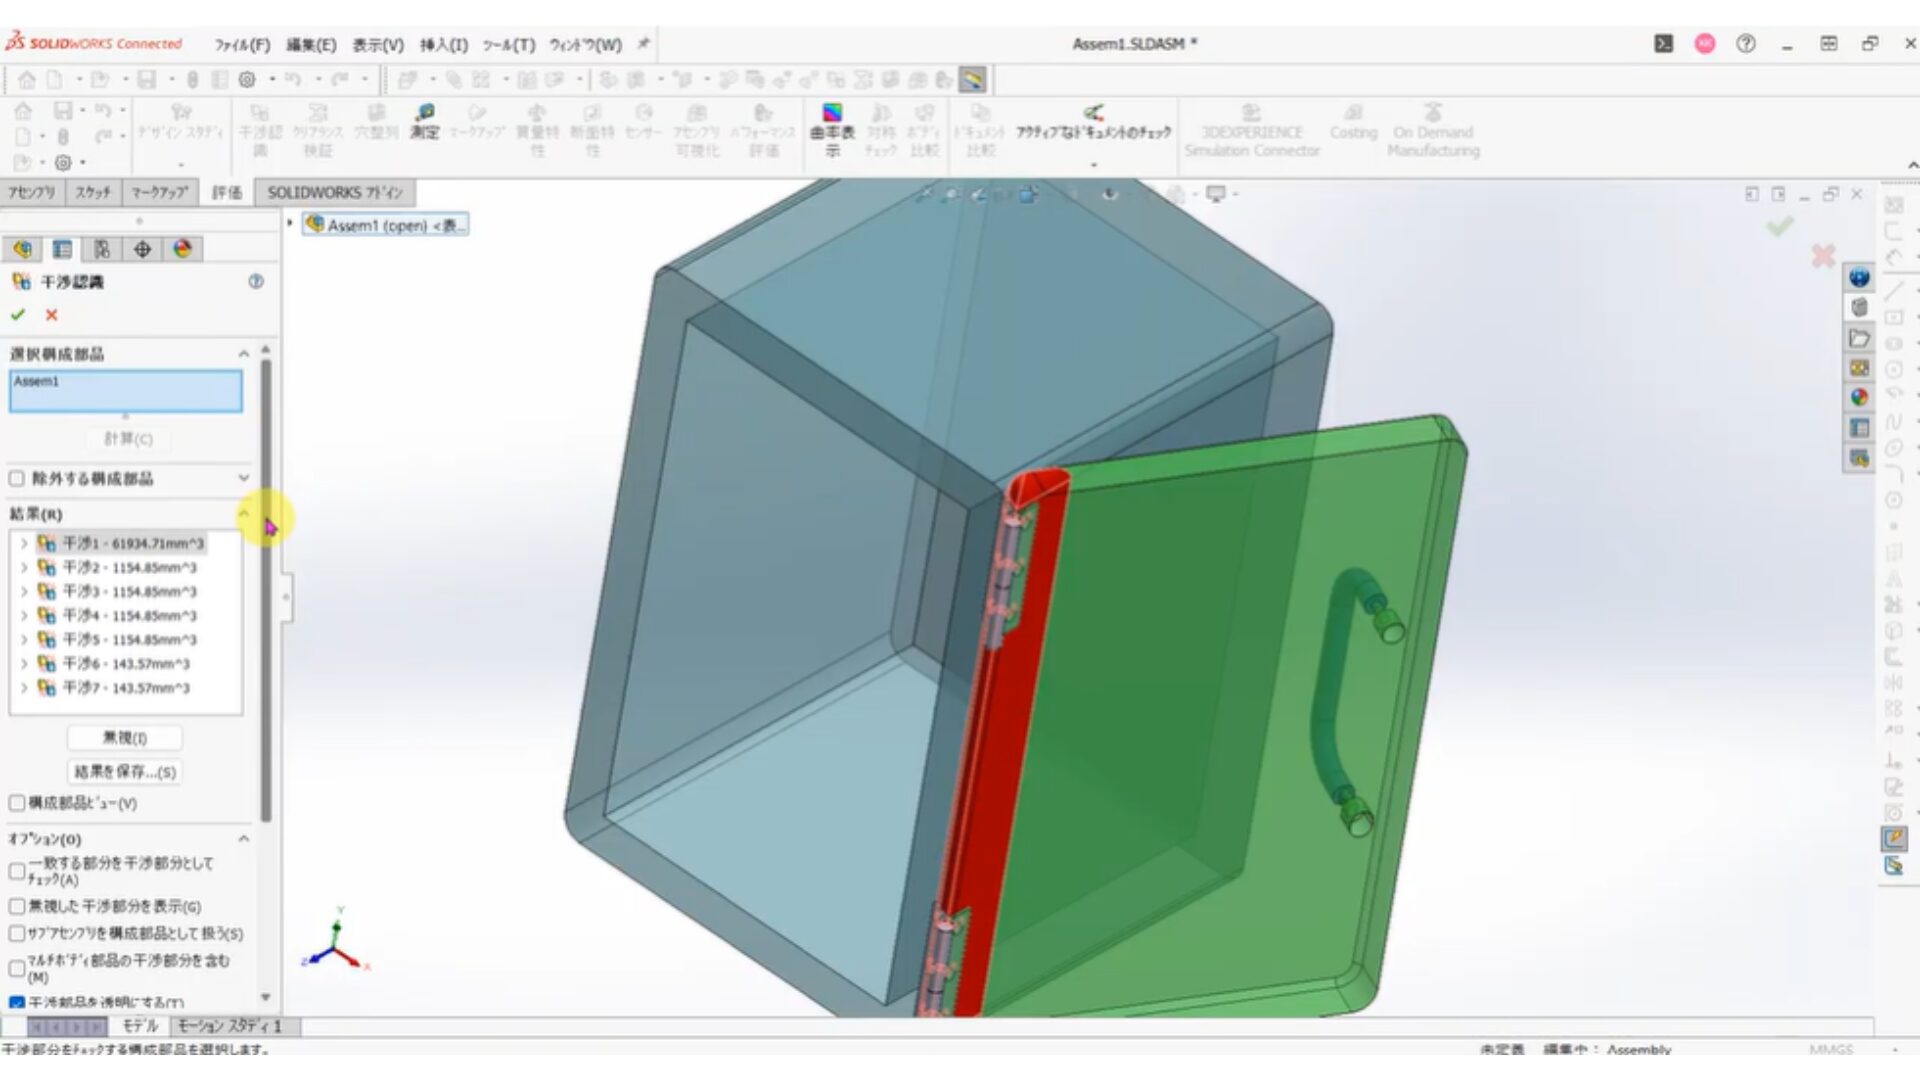Screen dimensions: 1920x1080
Task: Switch to the PropertyManager panel tab
Action: [x=62, y=249]
